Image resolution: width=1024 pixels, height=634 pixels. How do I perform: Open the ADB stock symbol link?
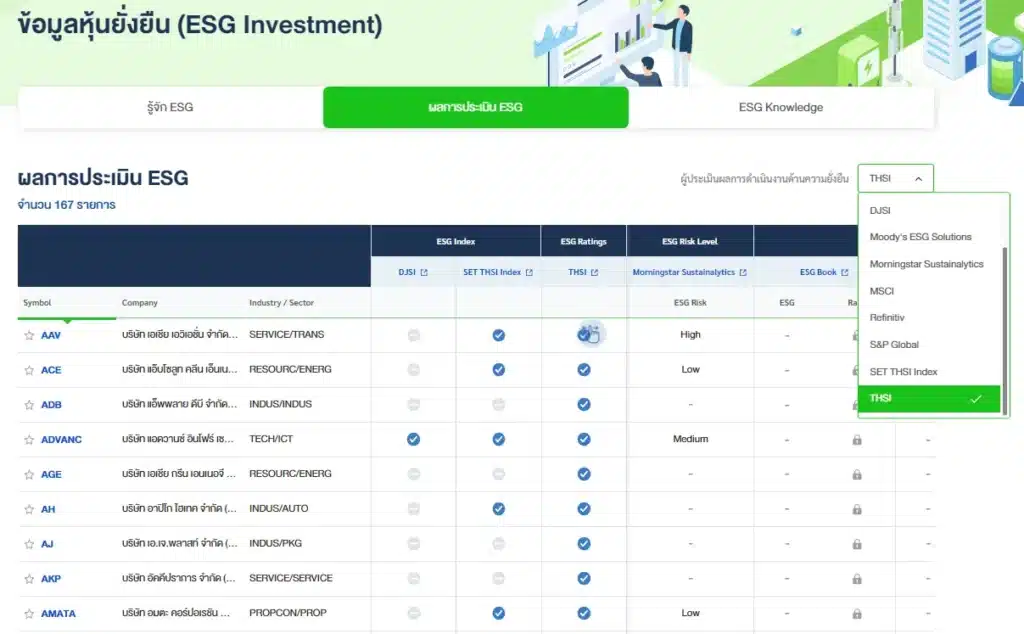51,405
